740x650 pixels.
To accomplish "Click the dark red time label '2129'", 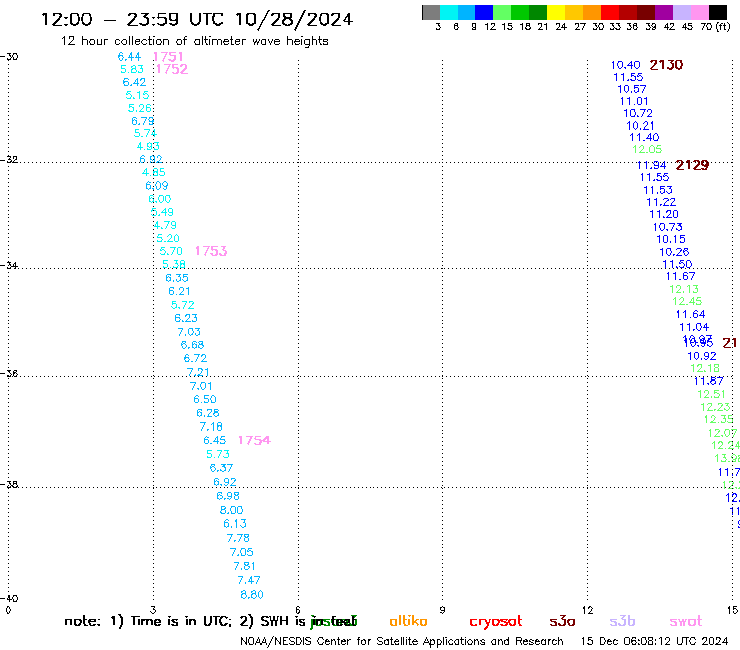I will [692, 165].
